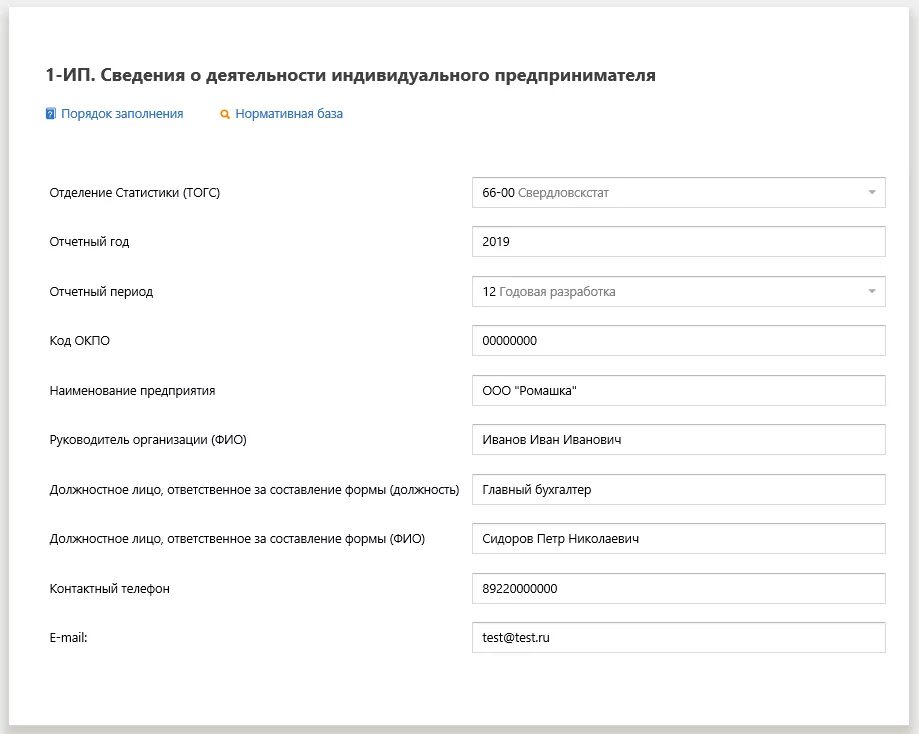
Task: Click the arrow of the 12 Годовая разработка combo
Action: coord(872,291)
